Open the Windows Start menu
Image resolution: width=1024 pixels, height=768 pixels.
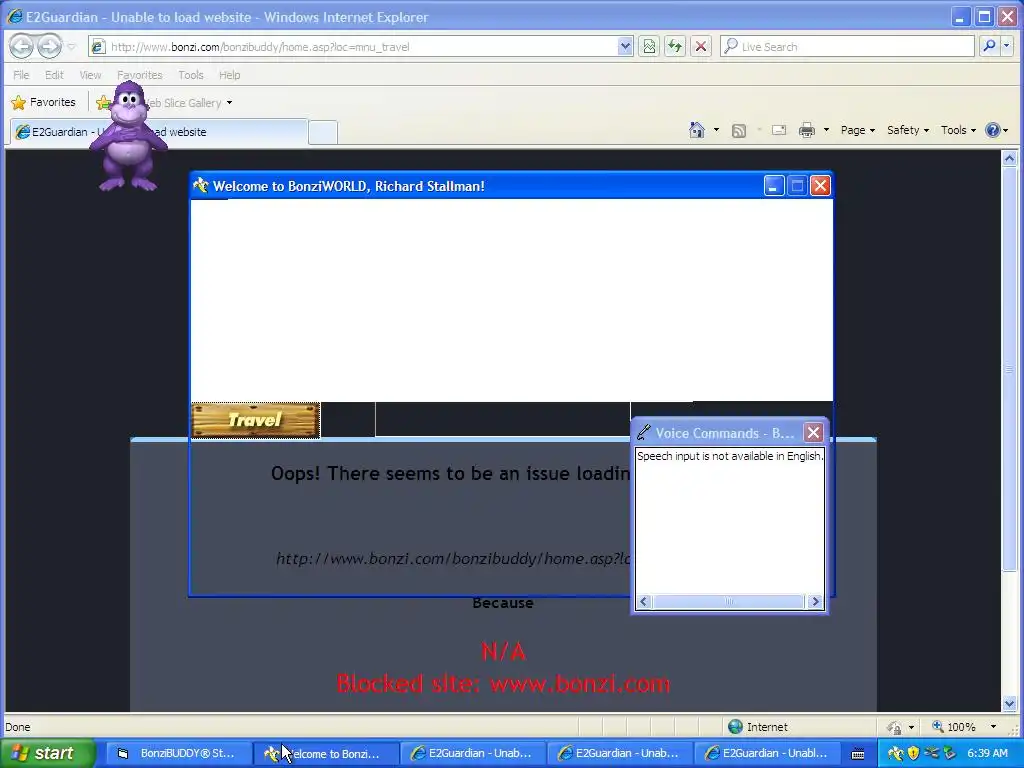coord(47,753)
